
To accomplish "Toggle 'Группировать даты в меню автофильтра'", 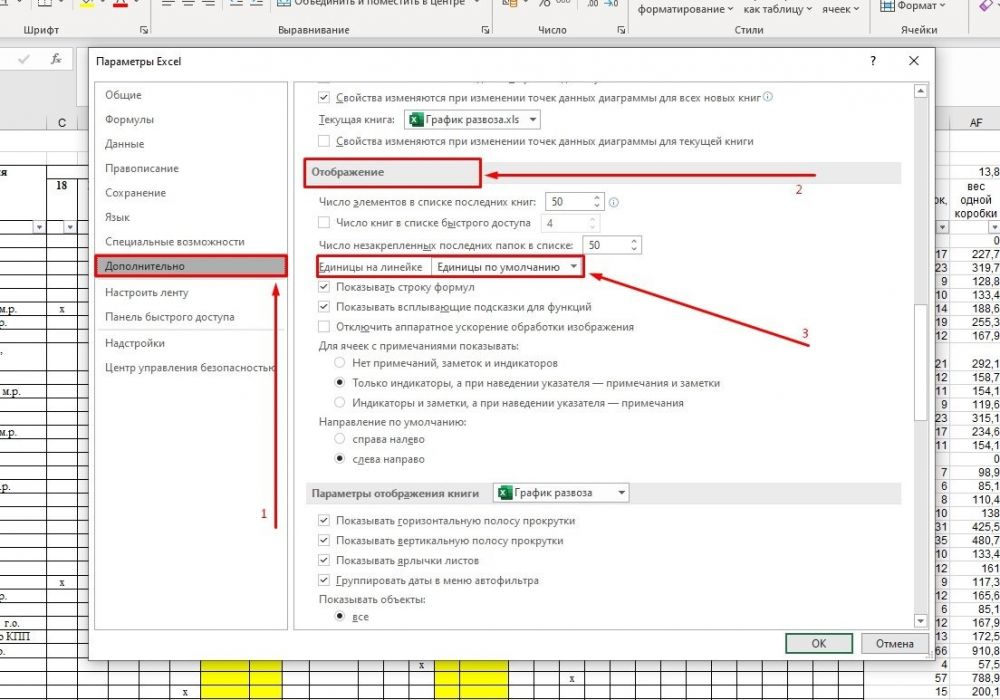I will pos(324,580).
